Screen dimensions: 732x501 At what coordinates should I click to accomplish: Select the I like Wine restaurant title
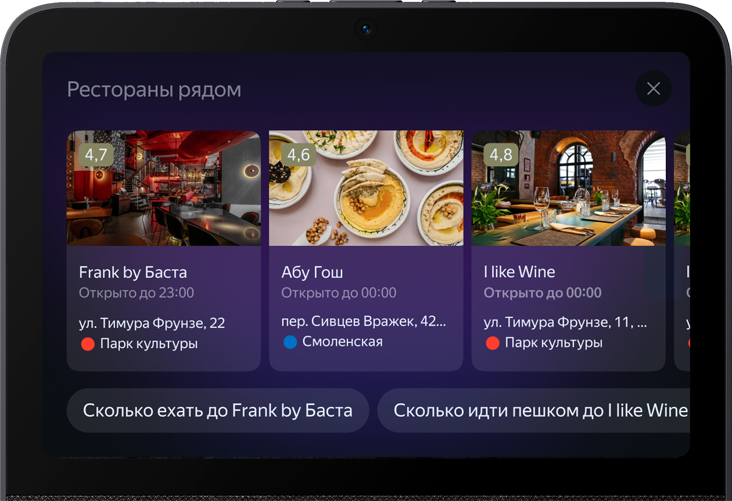click(519, 272)
